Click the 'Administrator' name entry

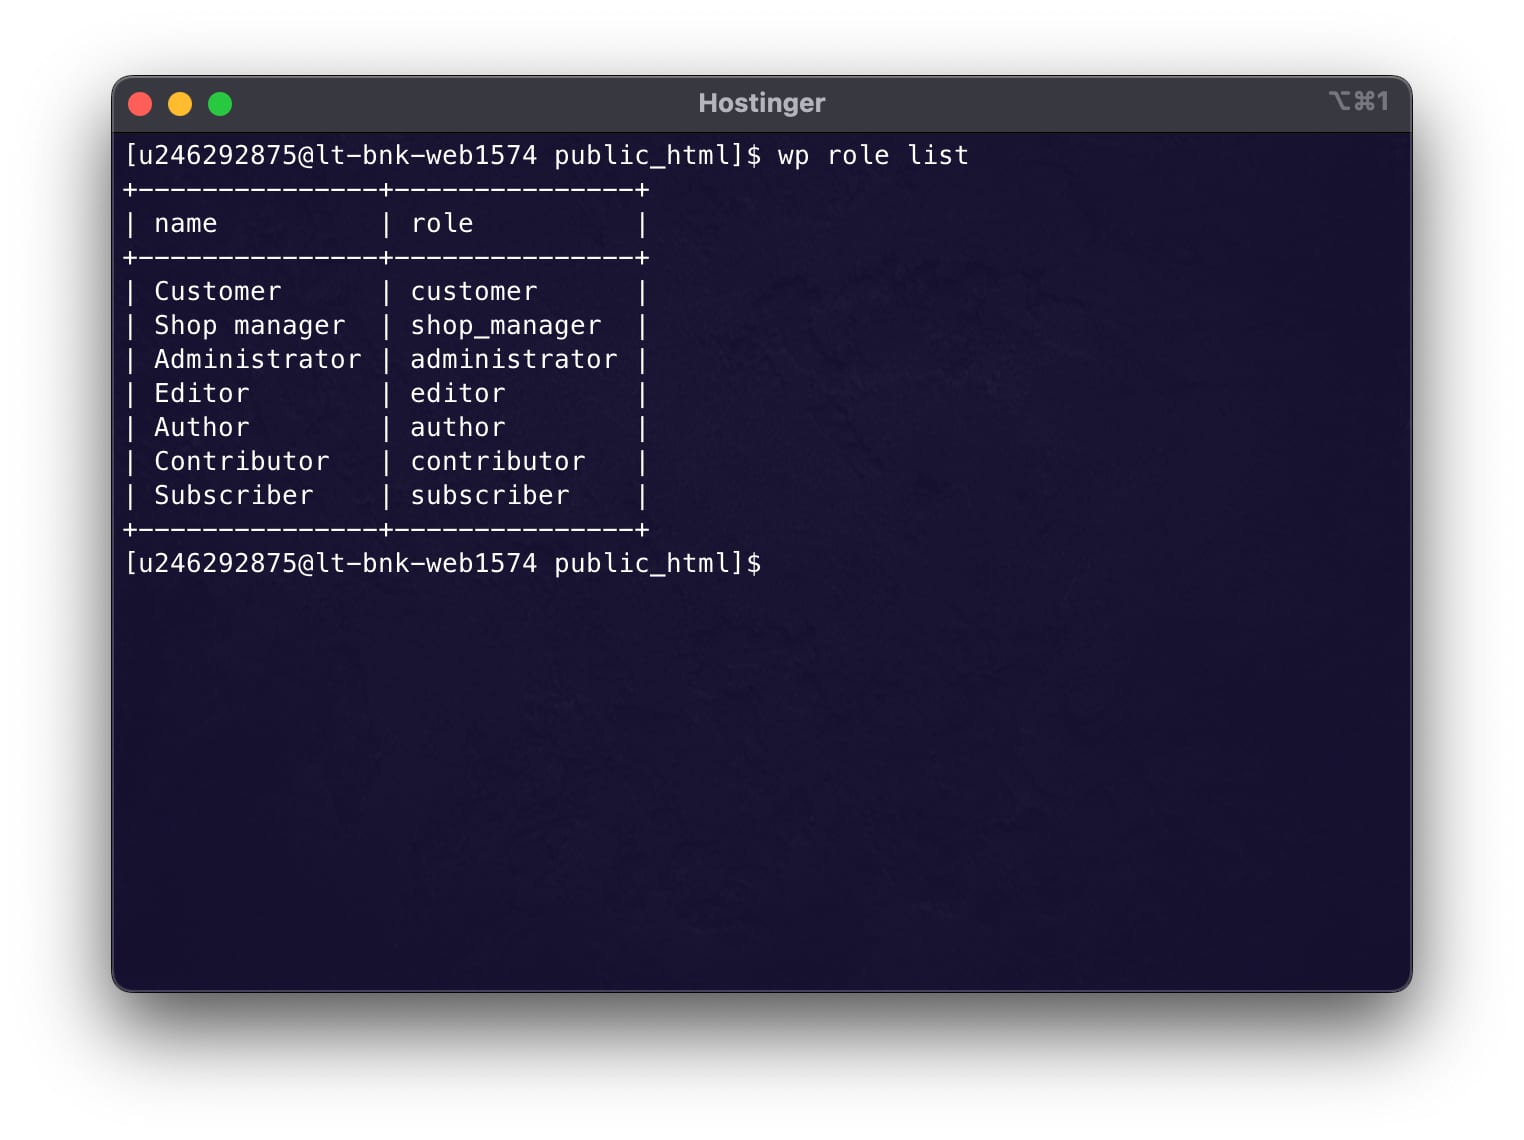click(258, 359)
